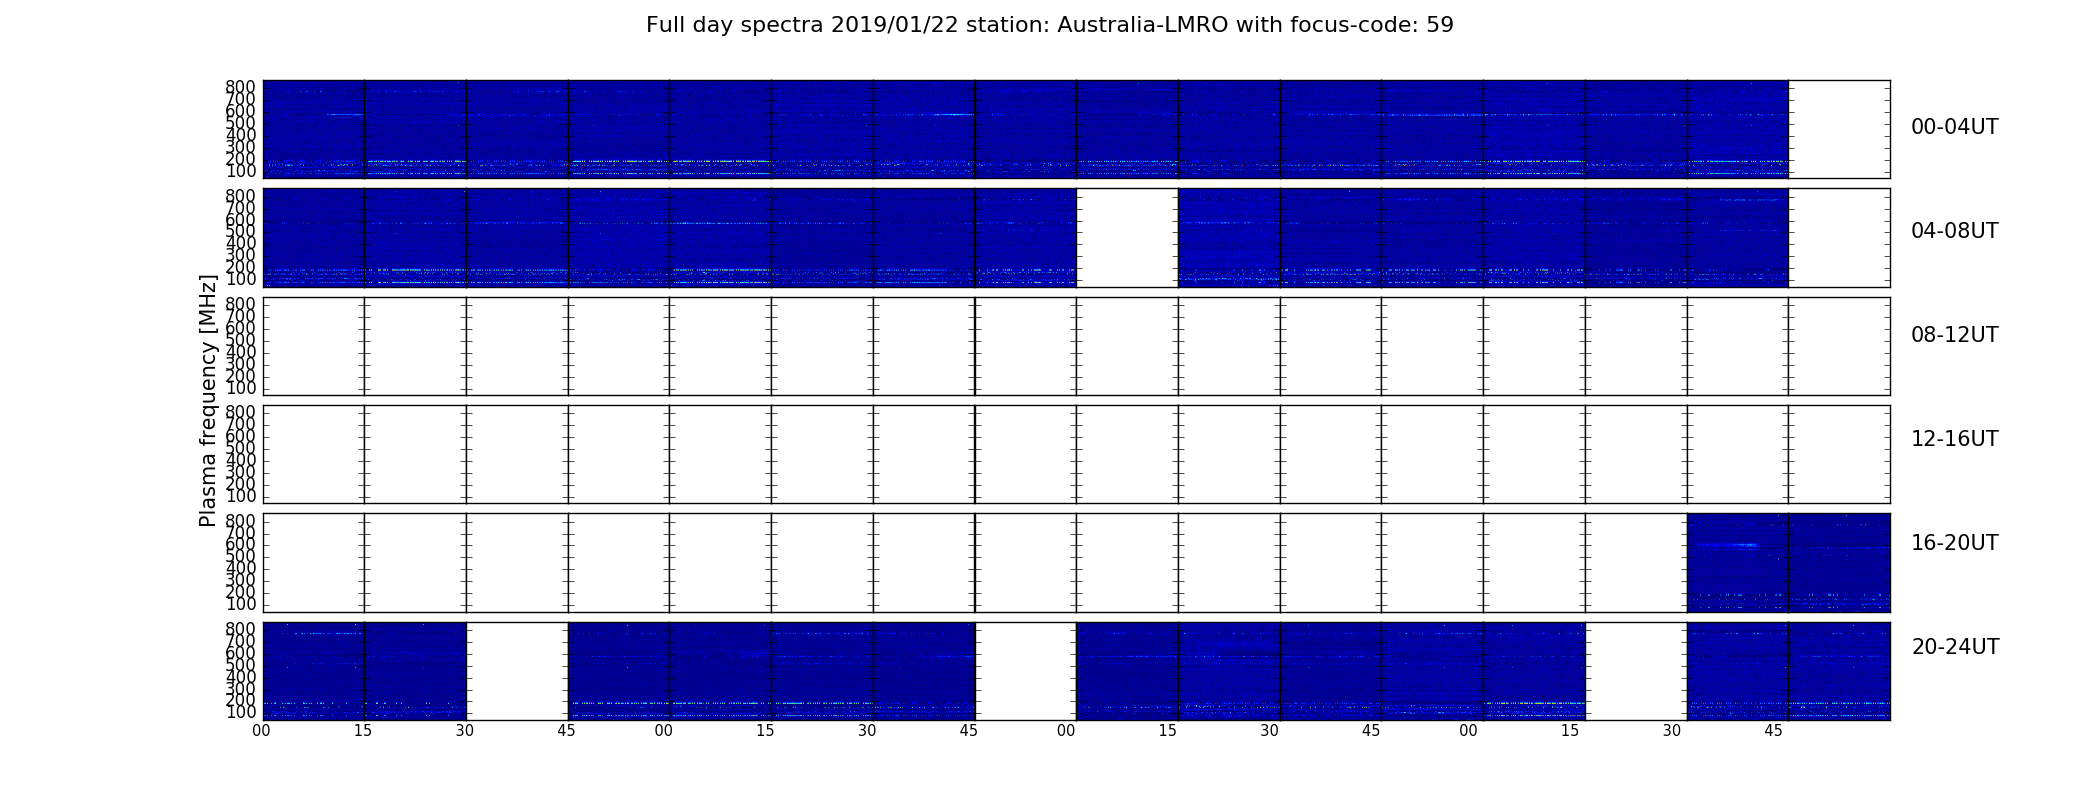Click the 100 tick label of the 12-16UT panel
The width and height of the screenshot is (2100, 800).
pyautogui.click(x=240, y=497)
